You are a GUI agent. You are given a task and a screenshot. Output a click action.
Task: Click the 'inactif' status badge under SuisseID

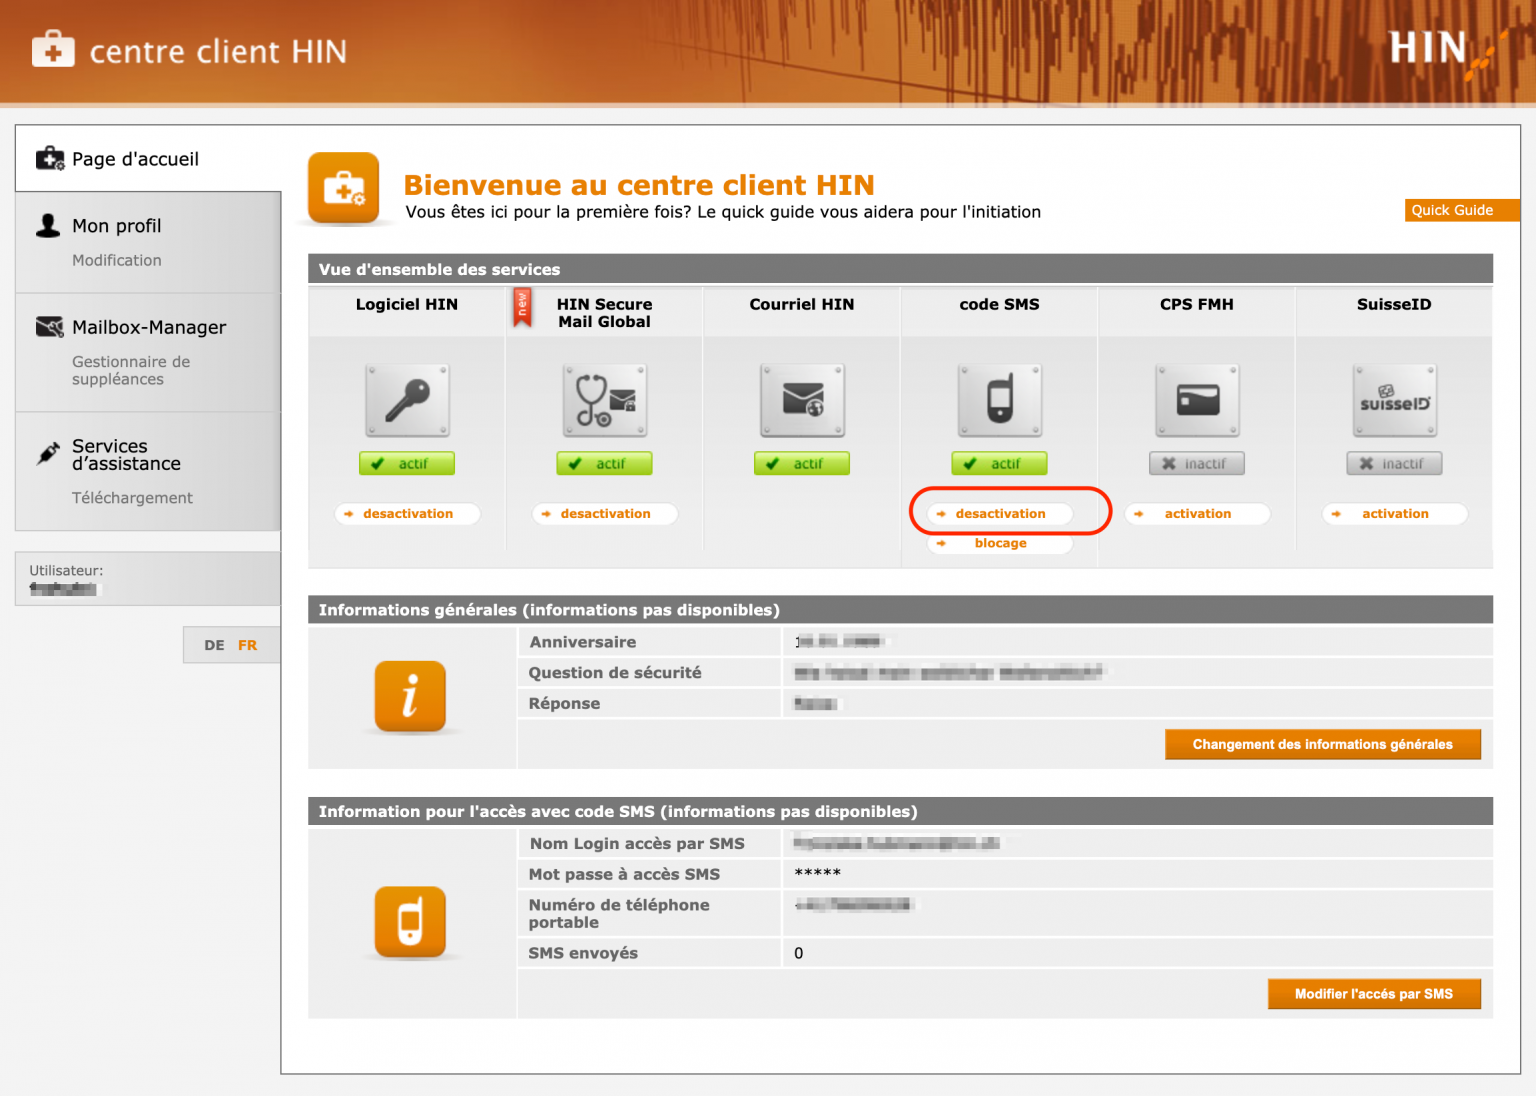(x=1394, y=463)
